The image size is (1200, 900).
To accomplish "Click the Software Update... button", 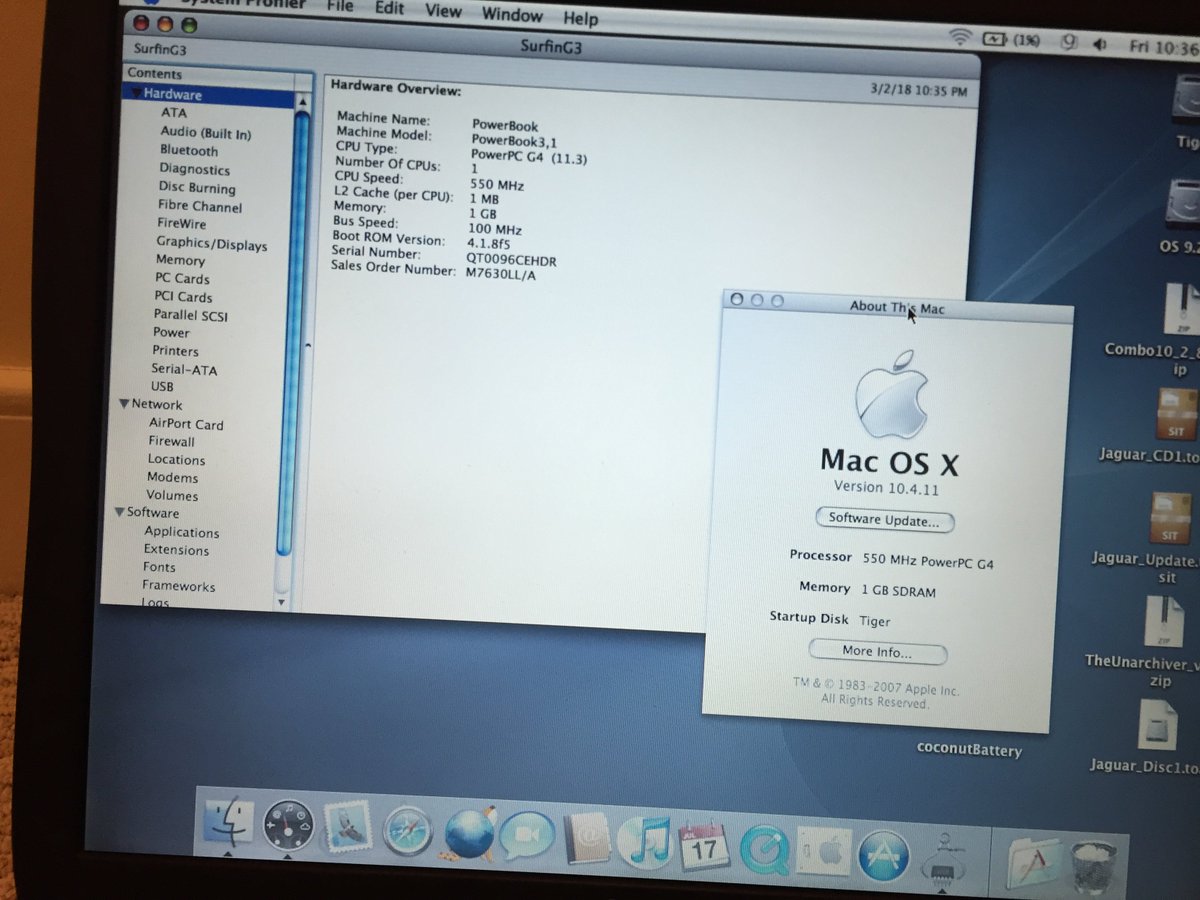I will [884, 521].
